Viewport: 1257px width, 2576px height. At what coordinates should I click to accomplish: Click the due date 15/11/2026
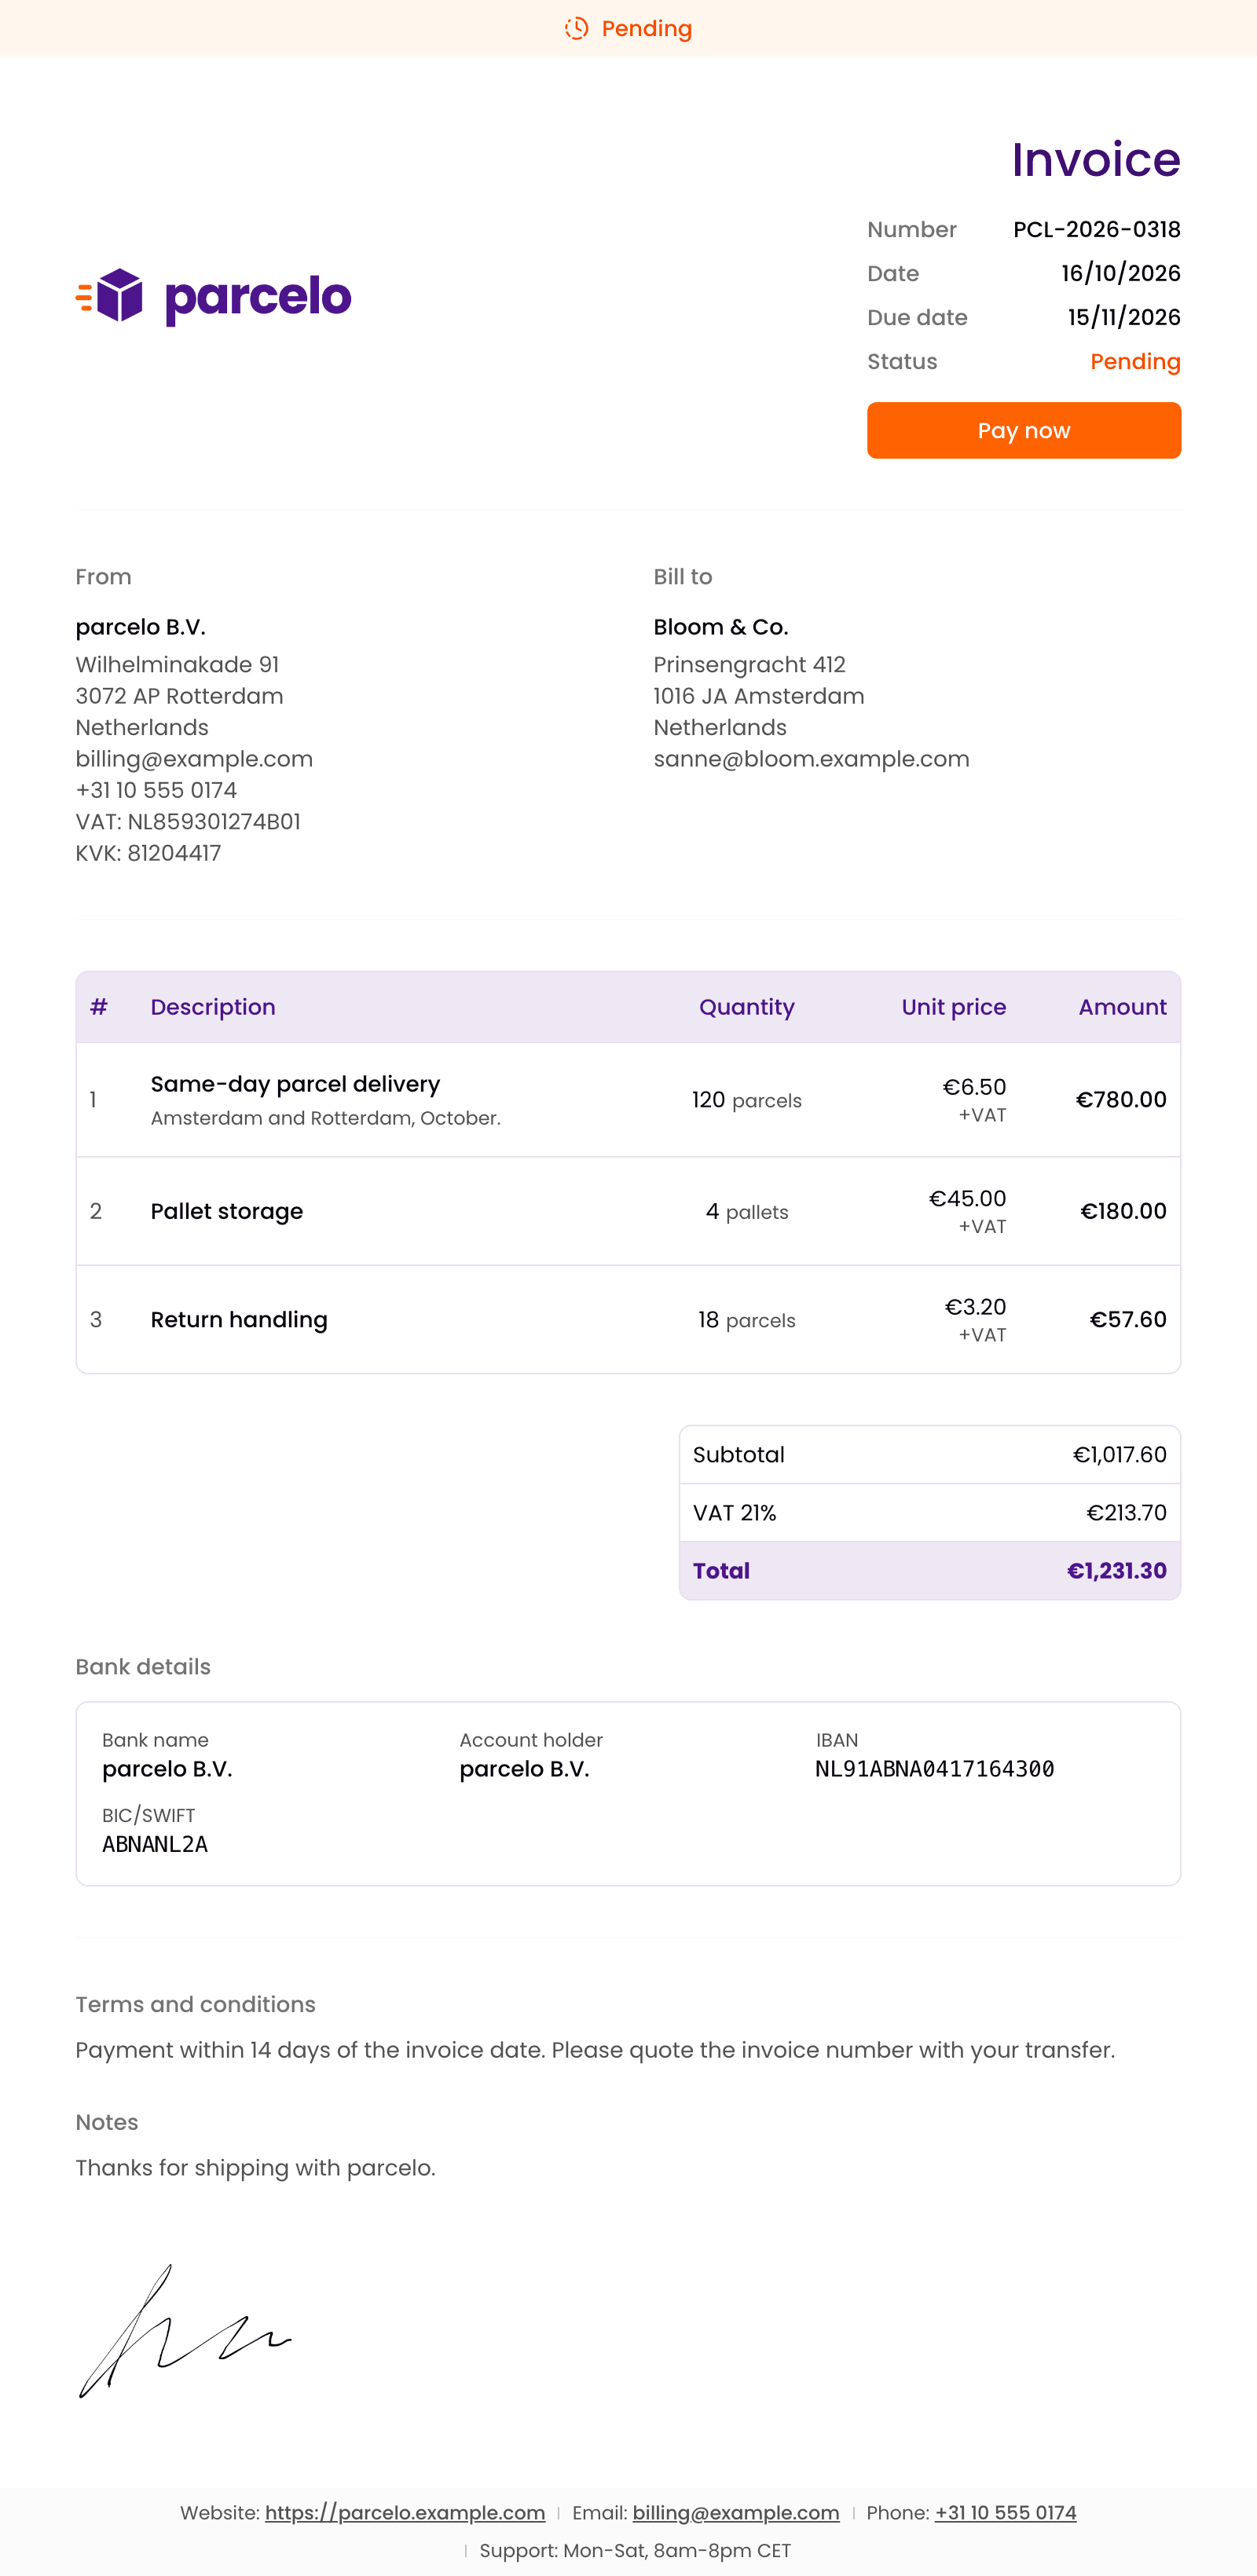coord(1124,317)
